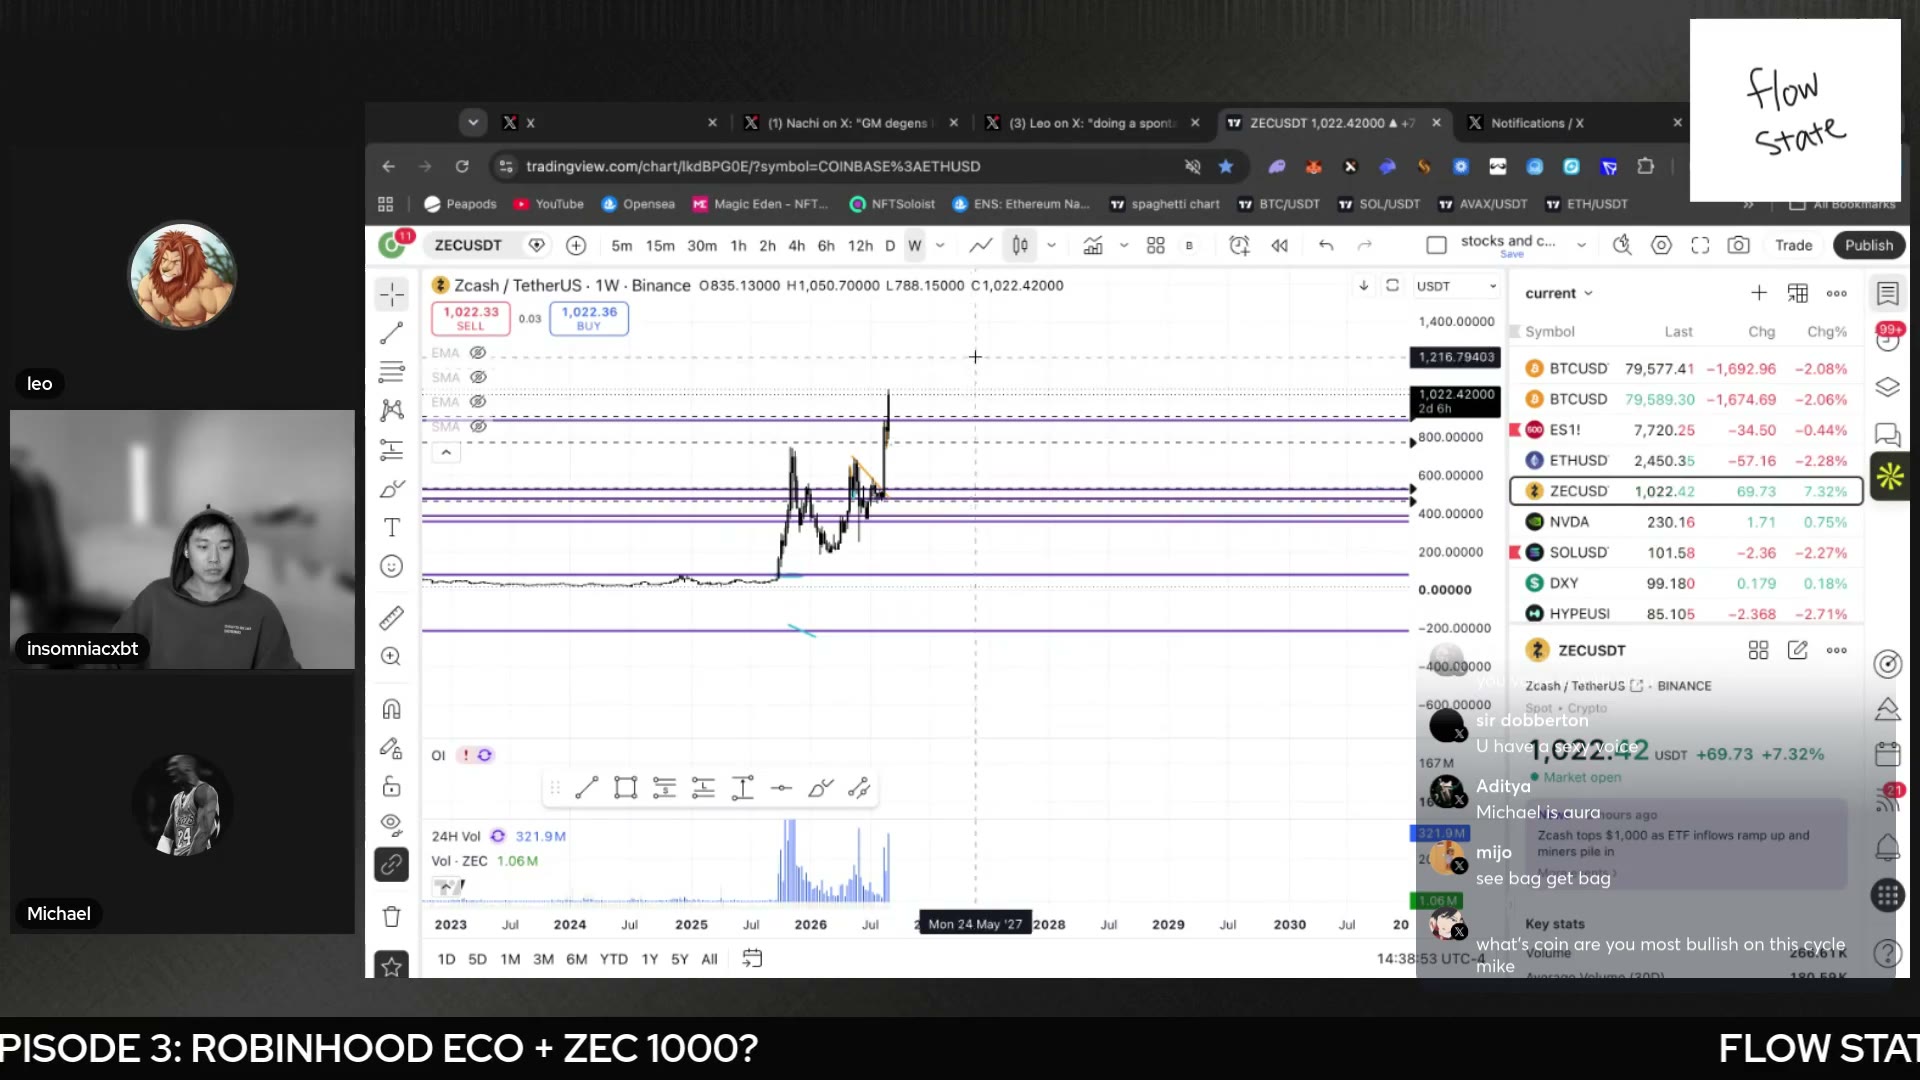Image resolution: width=1920 pixels, height=1080 pixels.
Task: Toggle visibility of first EMA indicator
Action: [x=478, y=353]
